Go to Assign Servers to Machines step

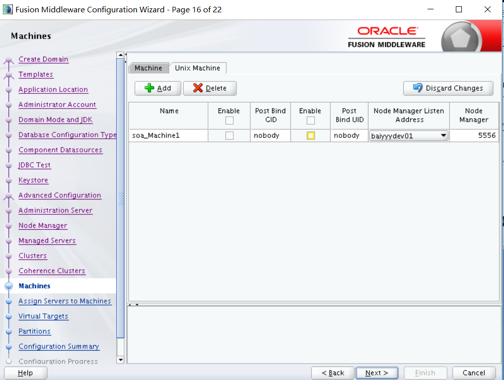point(65,301)
